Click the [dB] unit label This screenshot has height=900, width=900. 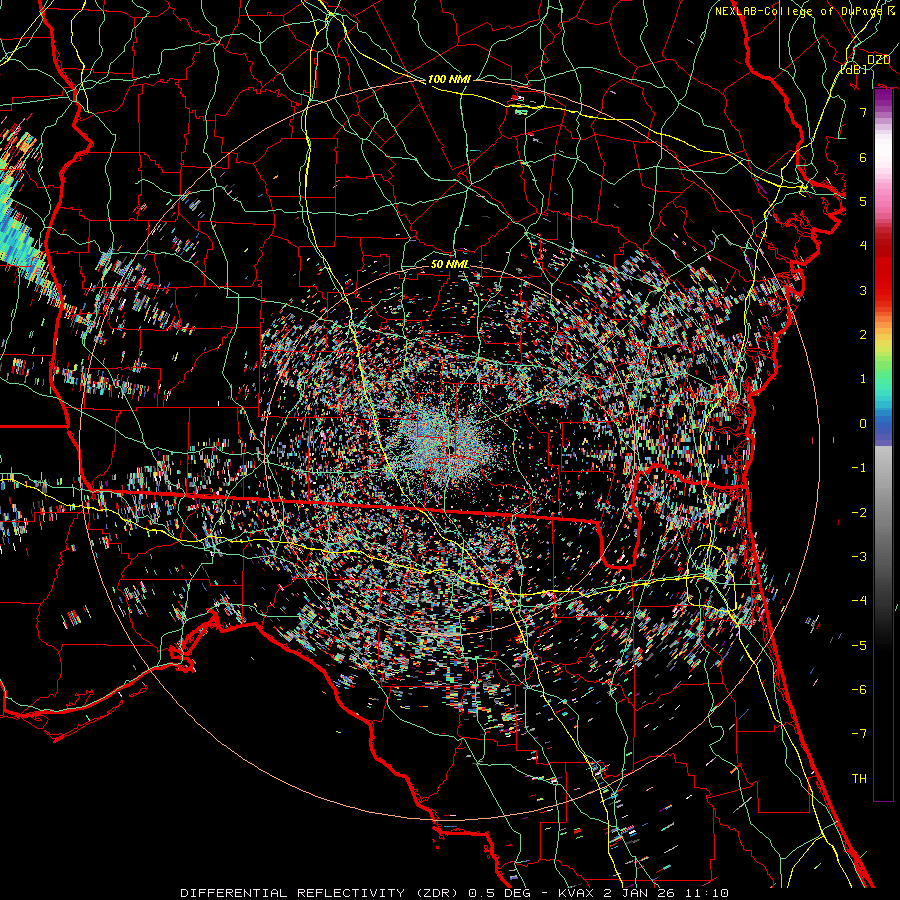[854, 69]
